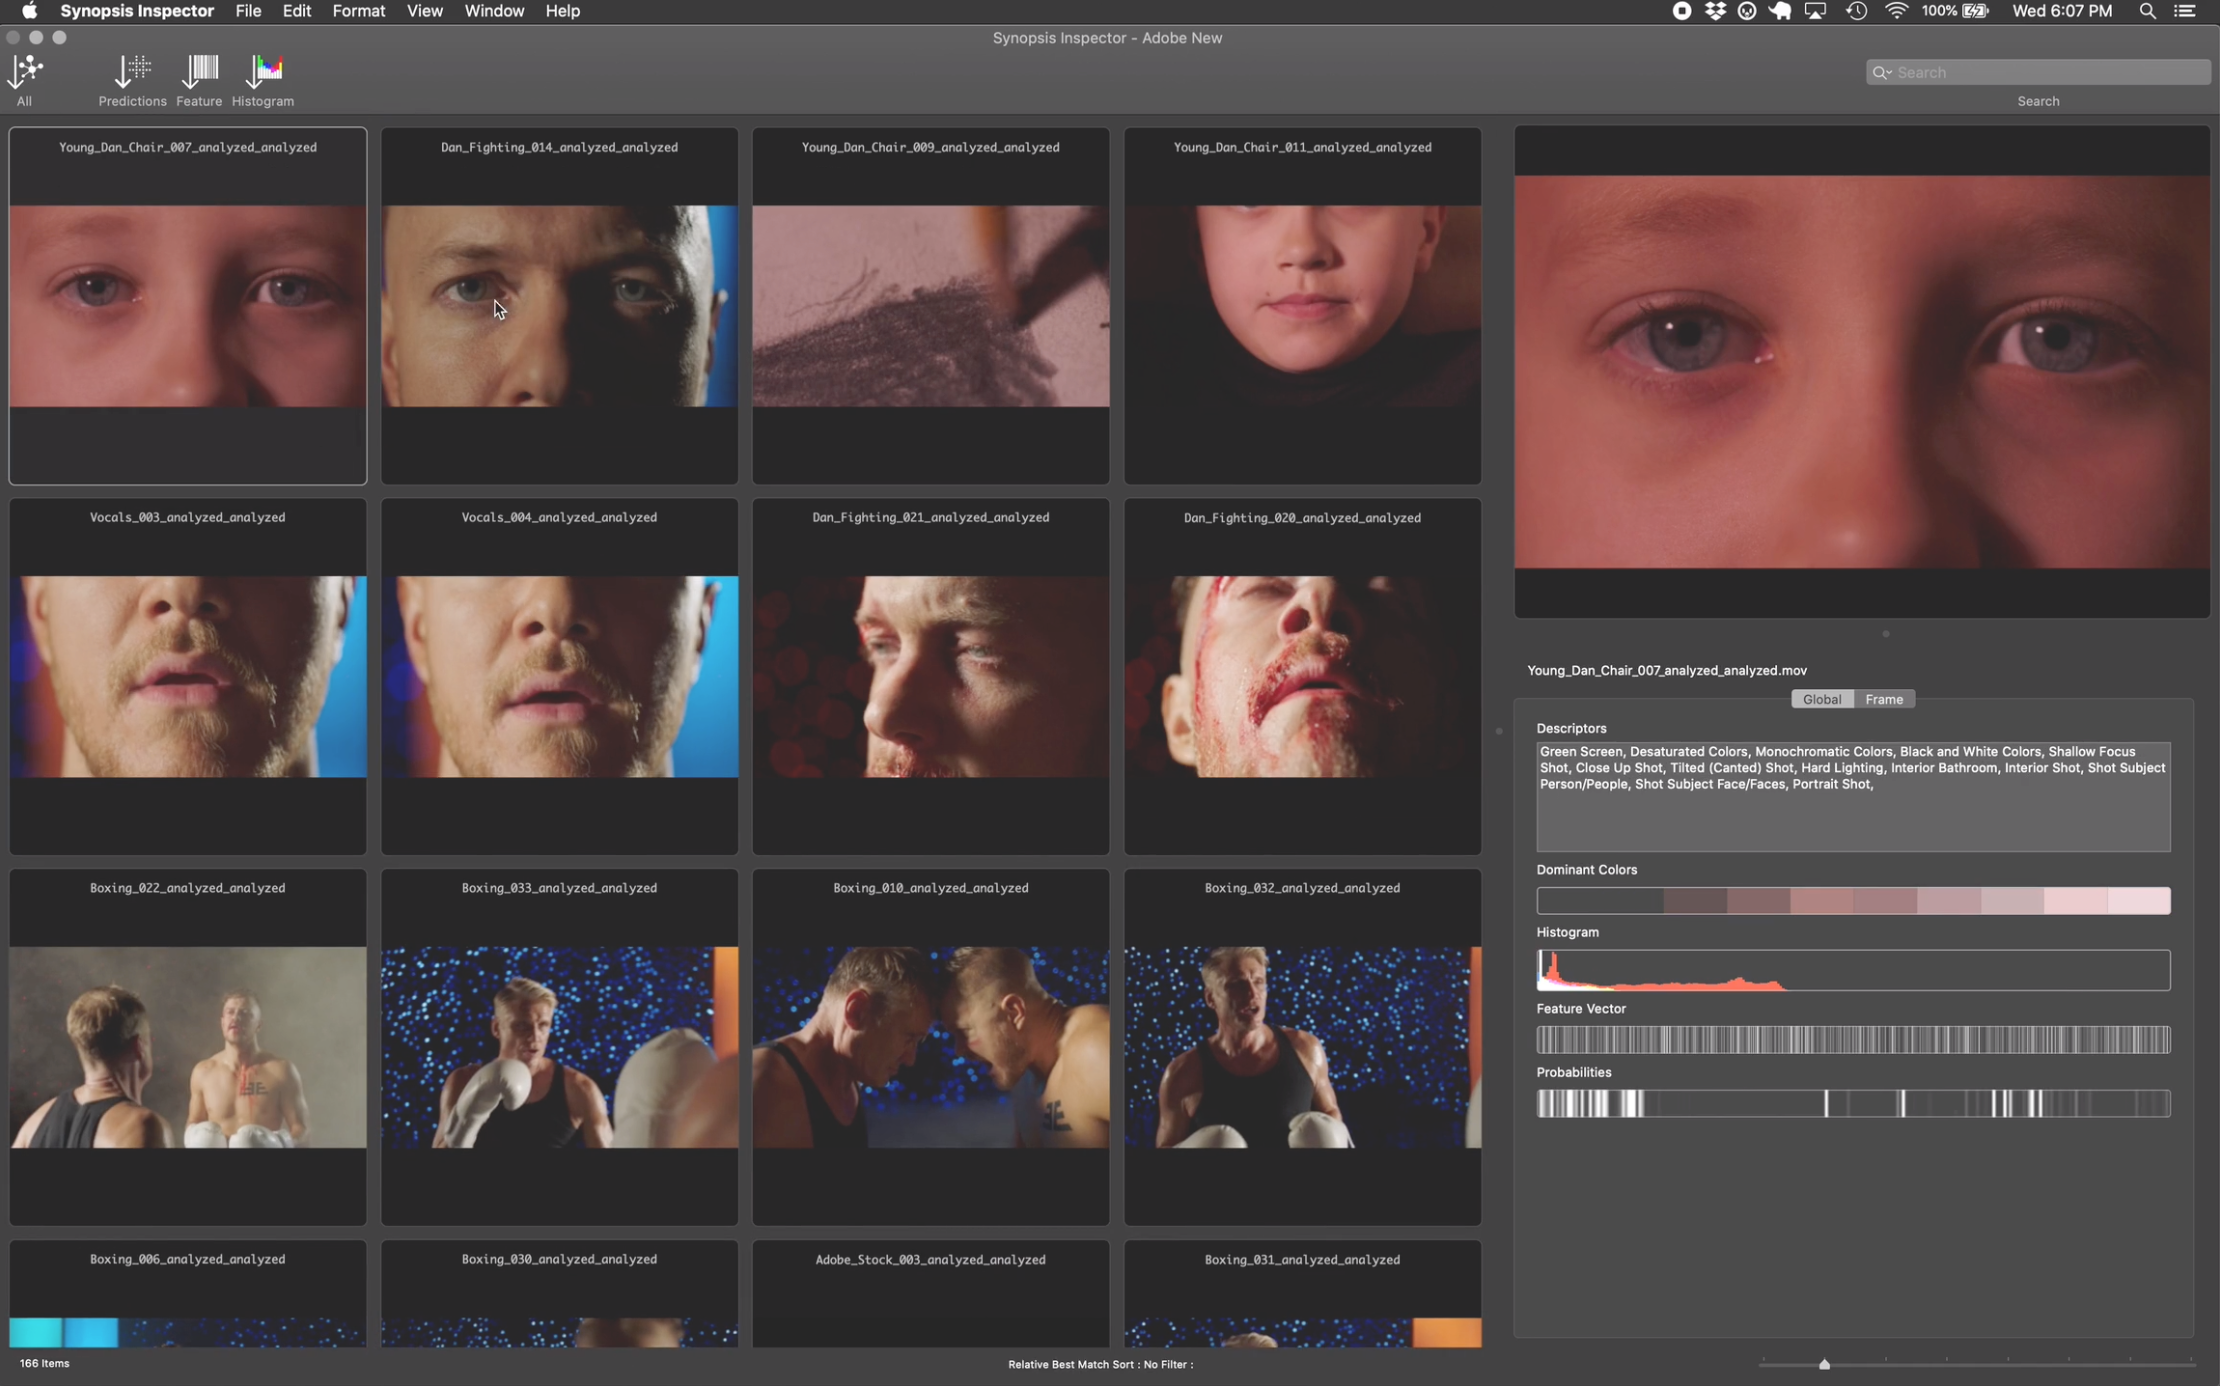Click the Probabilities strip
Image resolution: width=2220 pixels, height=1386 pixels.
coord(1853,1103)
